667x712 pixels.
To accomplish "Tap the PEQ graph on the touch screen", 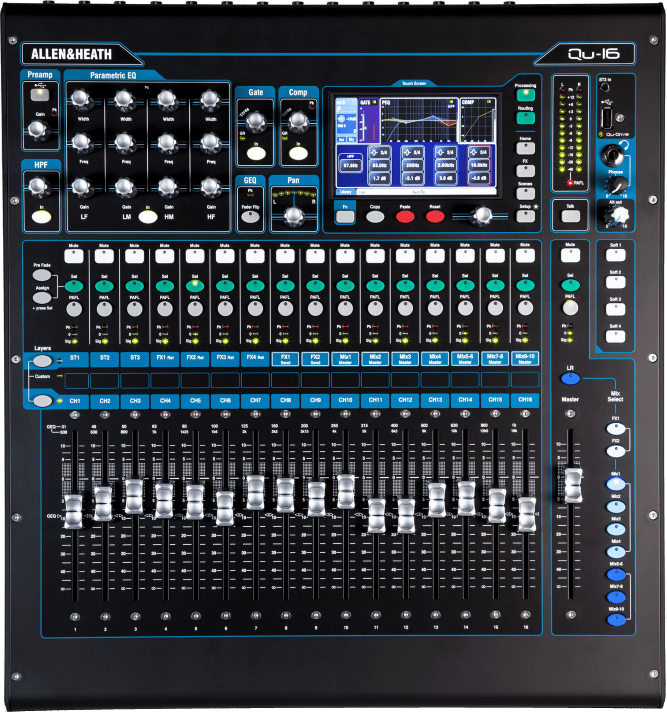I will pyautogui.click(x=419, y=120).
